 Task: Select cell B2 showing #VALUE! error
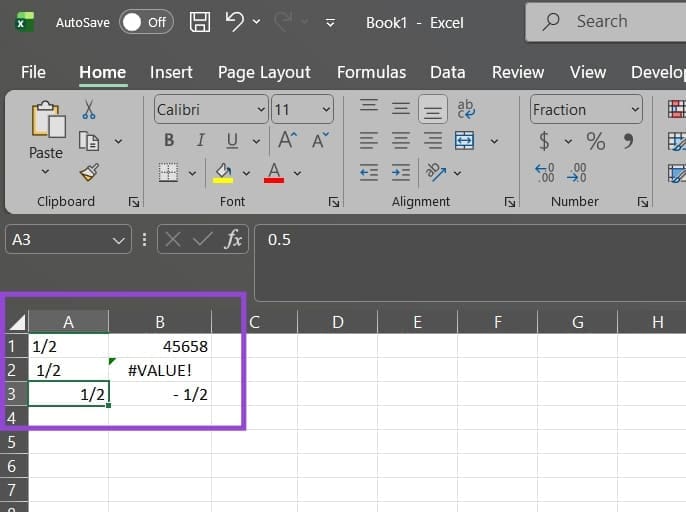point(160,370)
